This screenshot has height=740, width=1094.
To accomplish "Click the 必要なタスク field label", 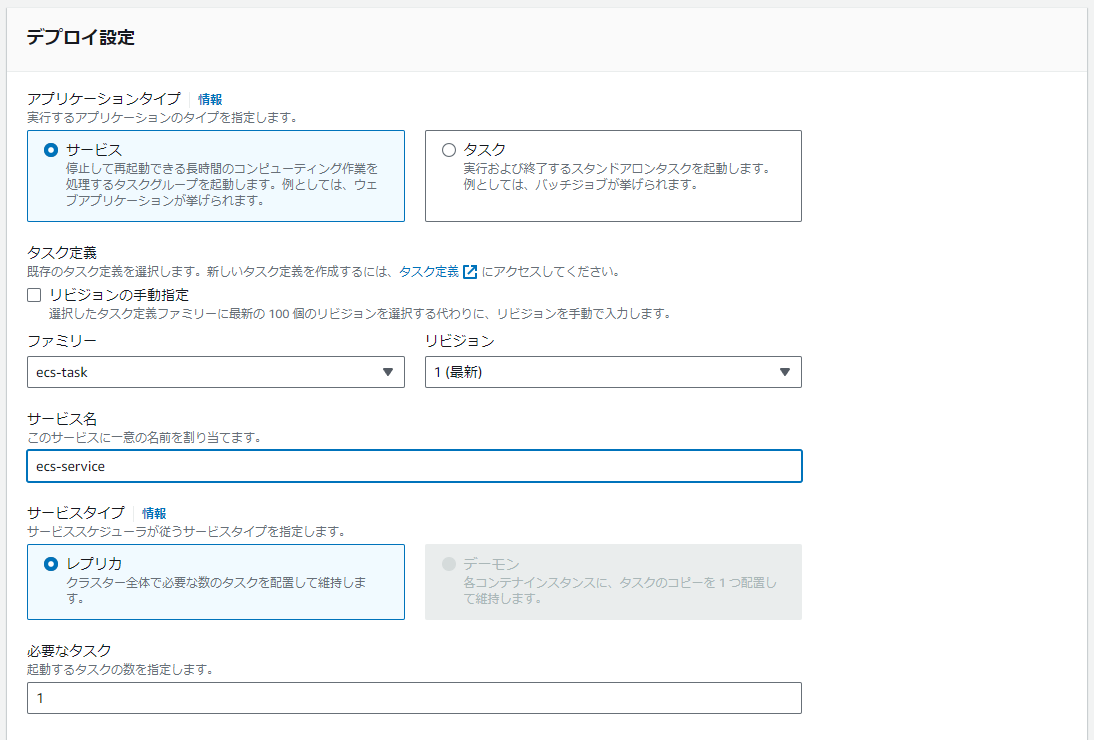I will [x=69, y=651].
